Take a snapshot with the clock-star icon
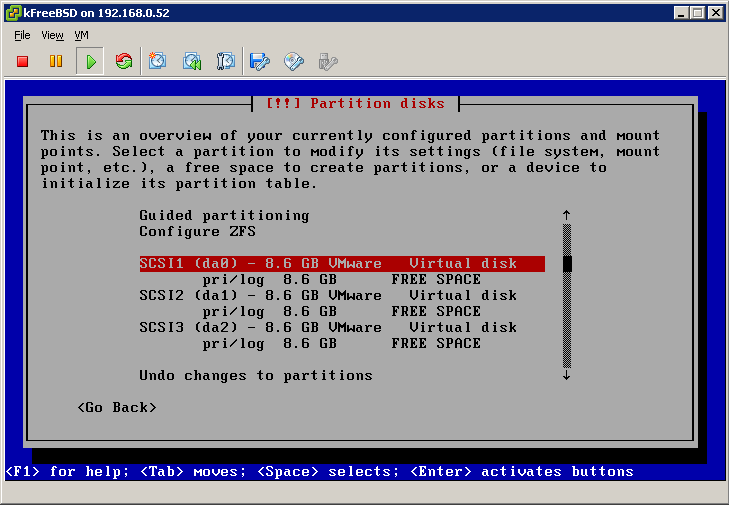The height and width of the screenshot is (505, 729). tap(157, 61)
